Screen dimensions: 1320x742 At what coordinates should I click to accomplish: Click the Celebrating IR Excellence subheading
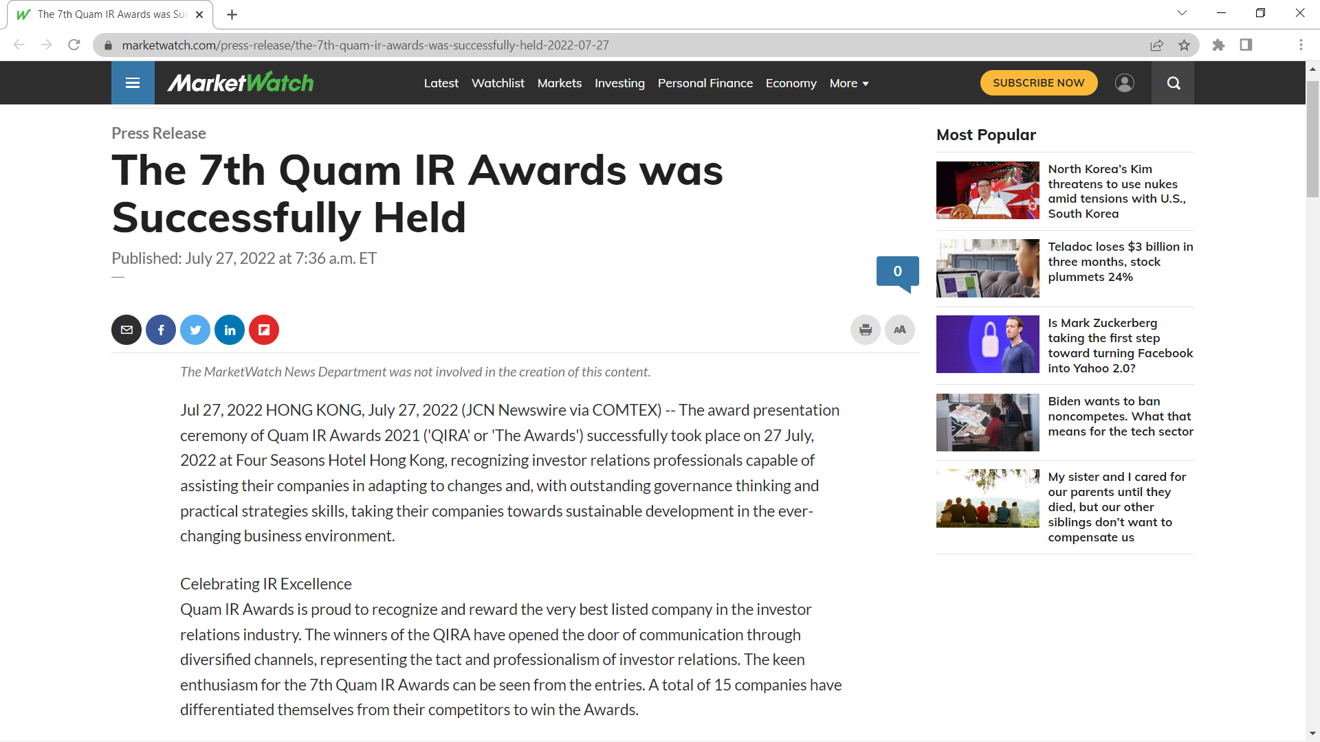[x=266, y=584]
